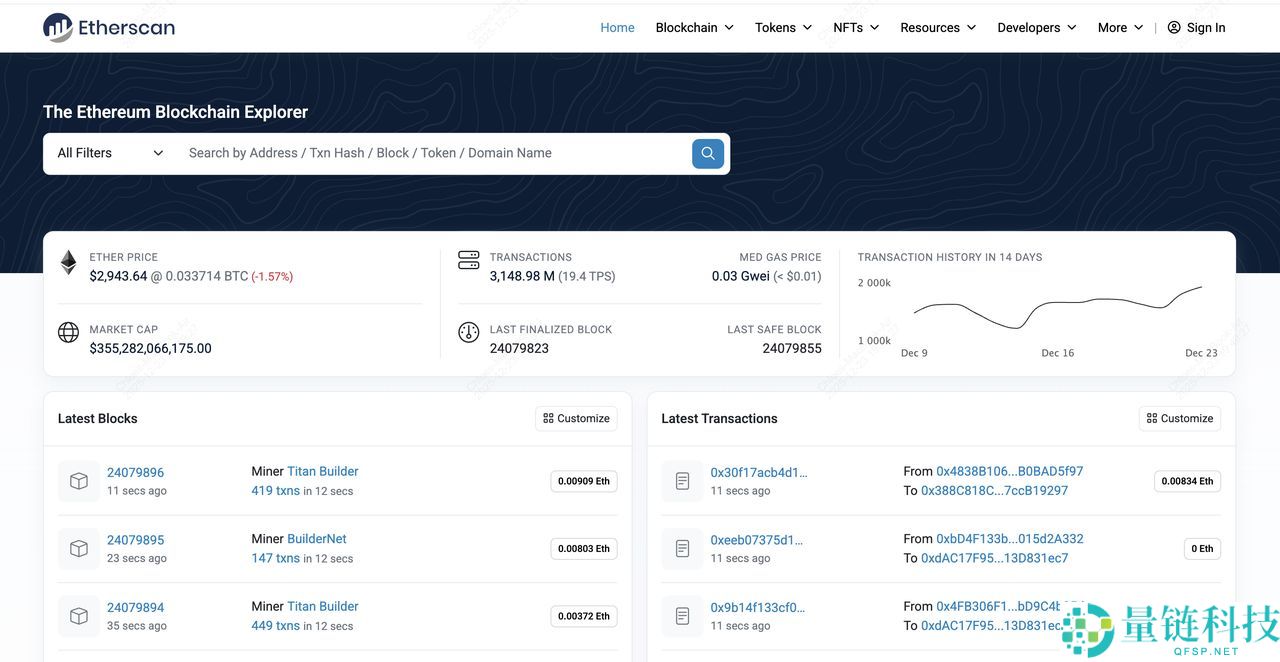Screen dimensions: 1280x662
Task: Open the 147 txns link
Action: (x=276, y=558)
